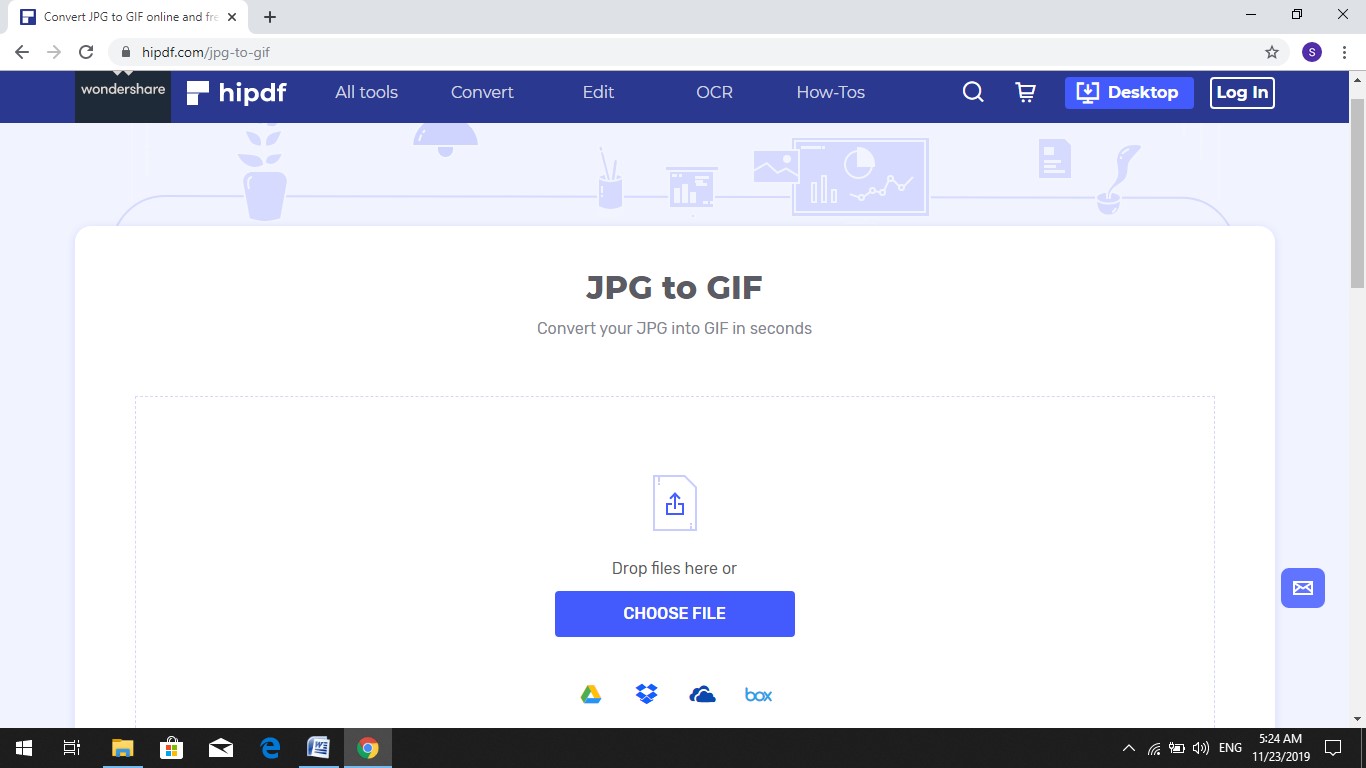Open Wi-Fi network settings icon
This screenshot has width=1366, height=768.
click(x=1154, y=748)
